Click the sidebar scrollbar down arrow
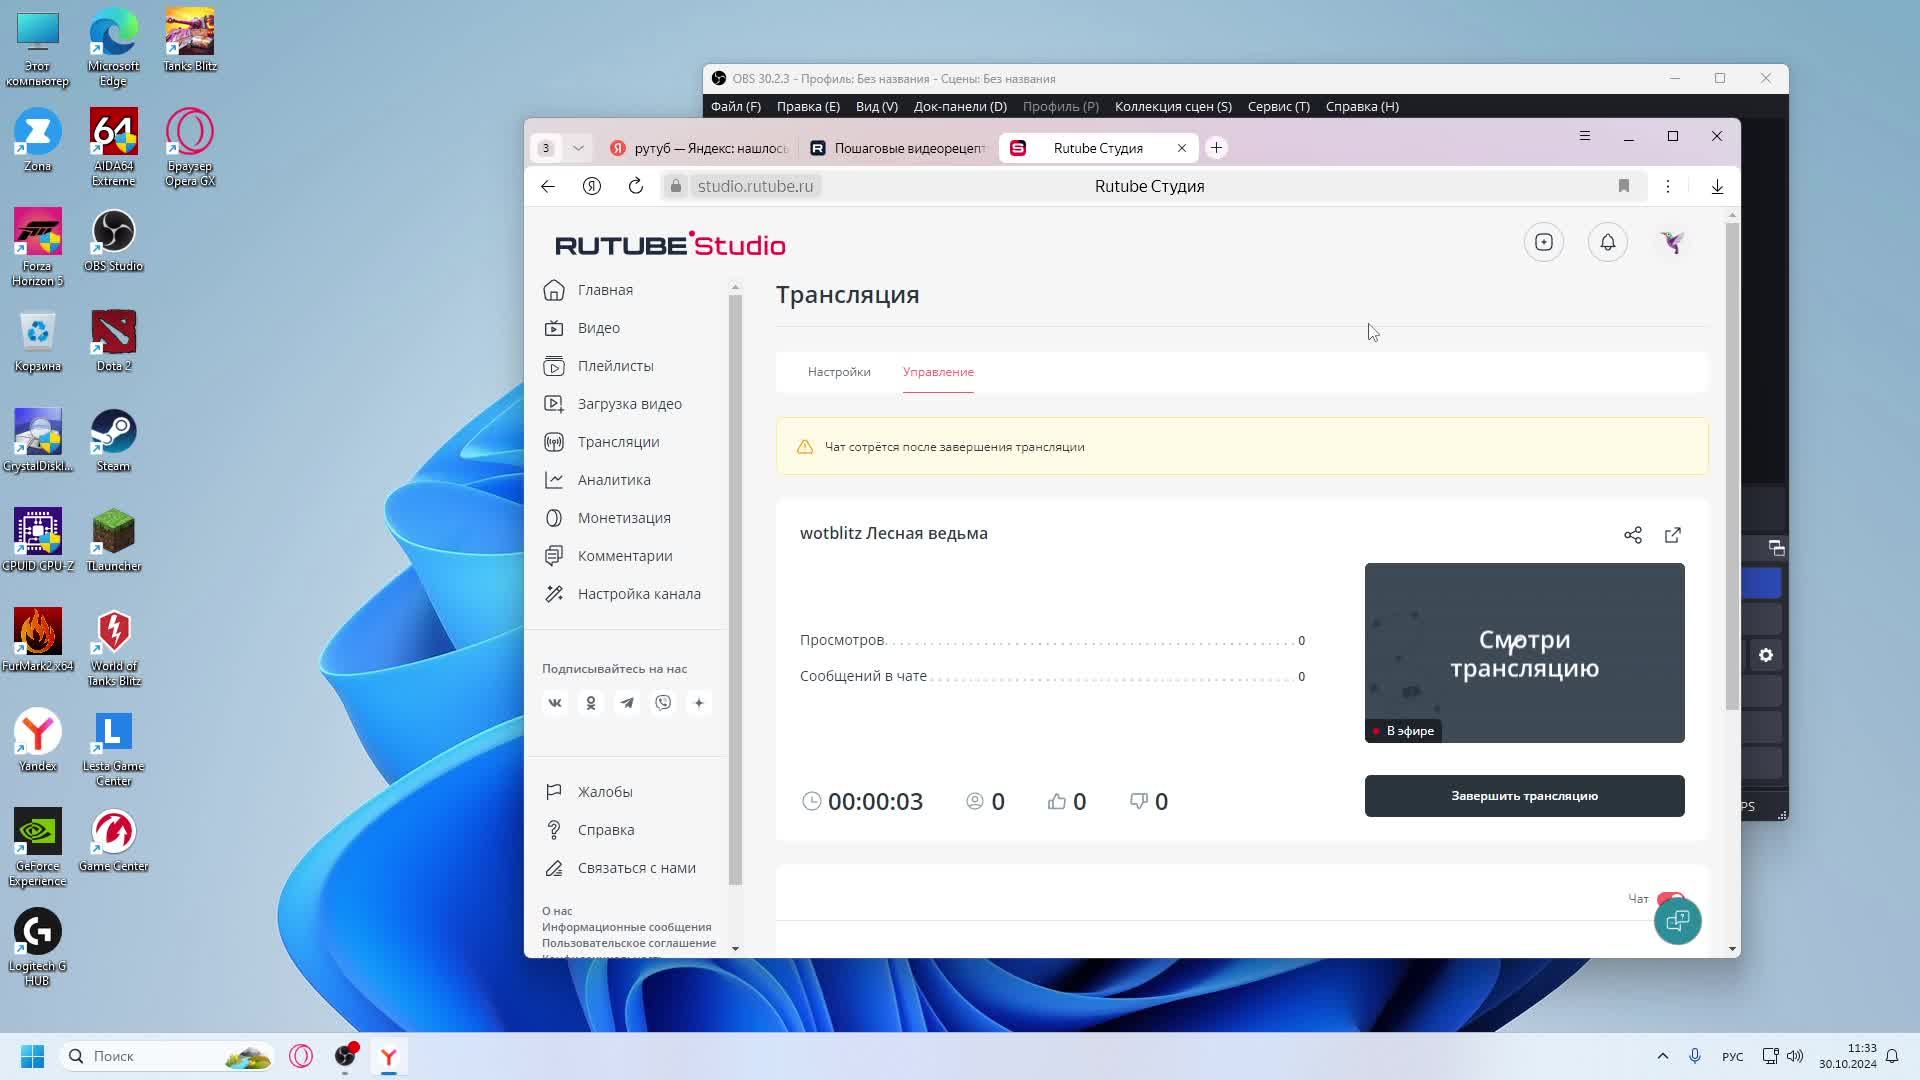This screenshot has height=1080, width=1920. point(735,948)
